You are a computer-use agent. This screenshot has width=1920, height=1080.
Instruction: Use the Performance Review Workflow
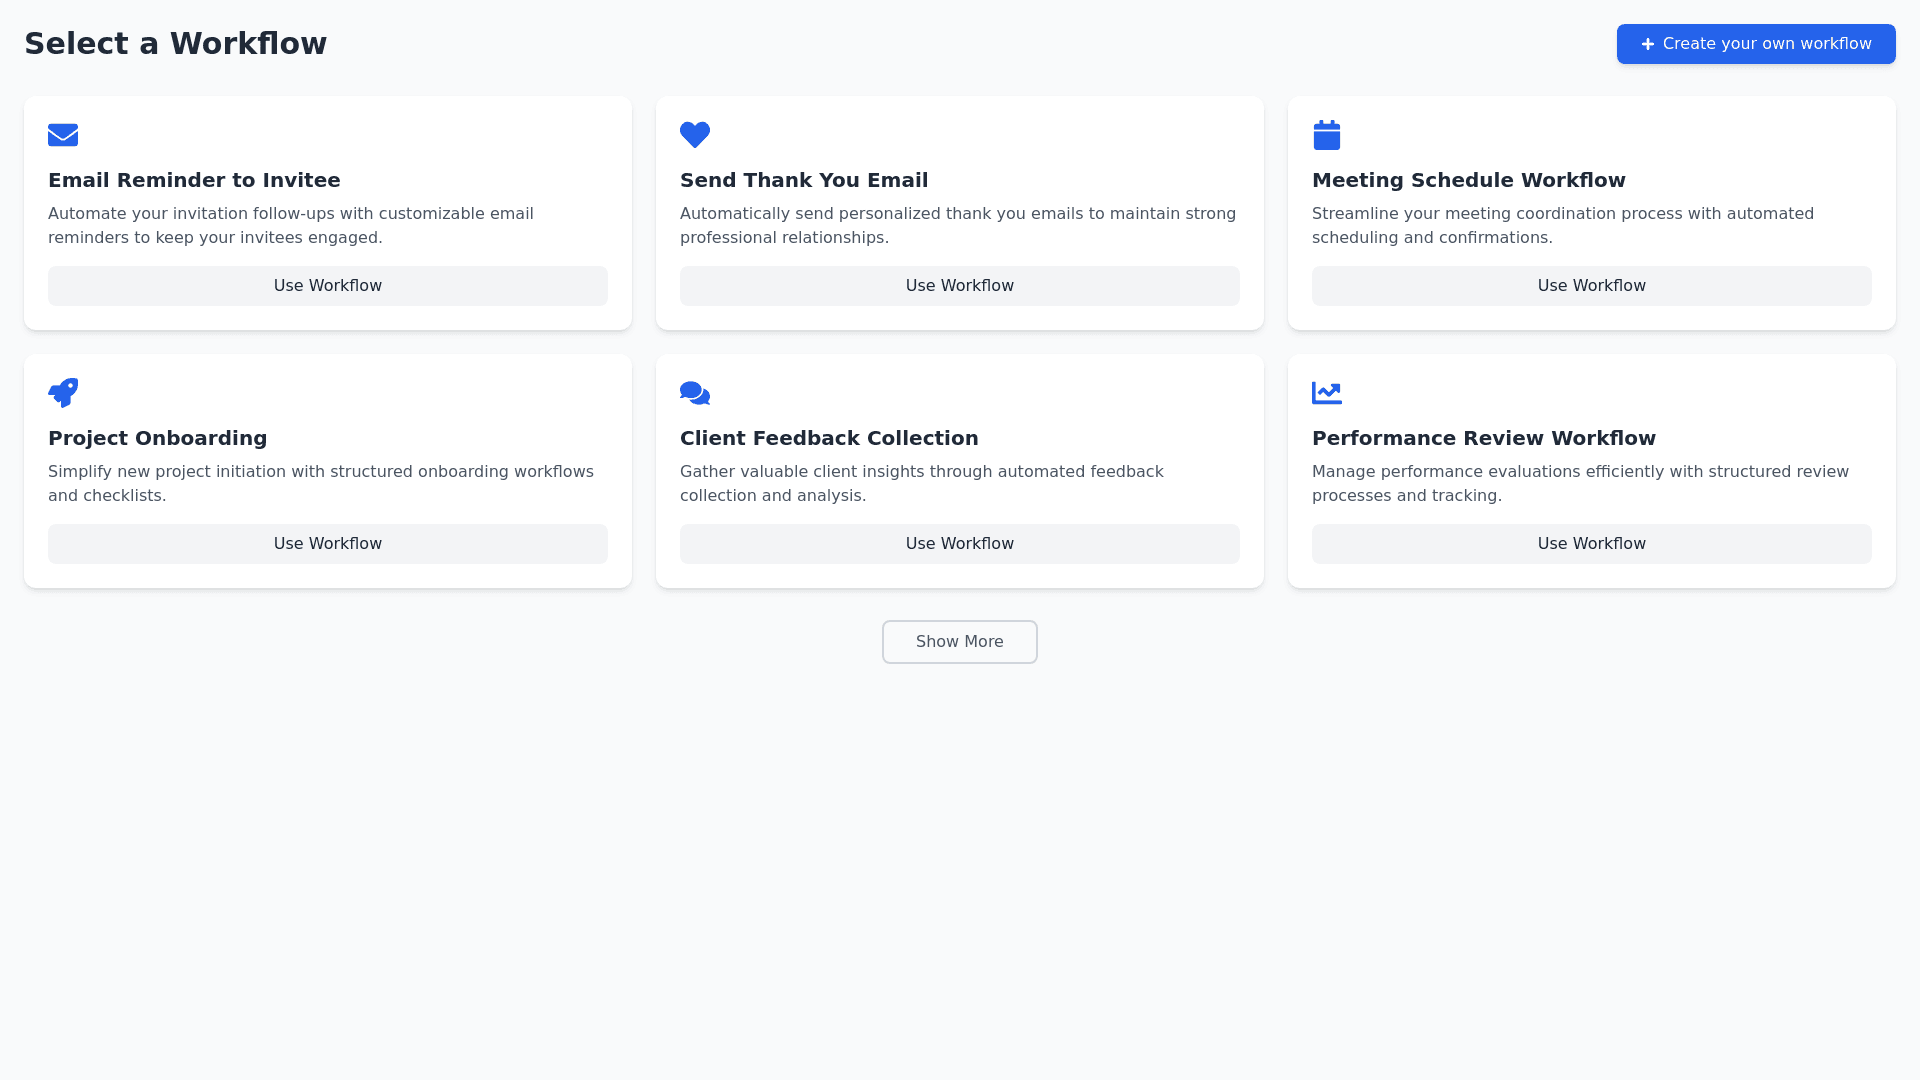[1592, 544]
